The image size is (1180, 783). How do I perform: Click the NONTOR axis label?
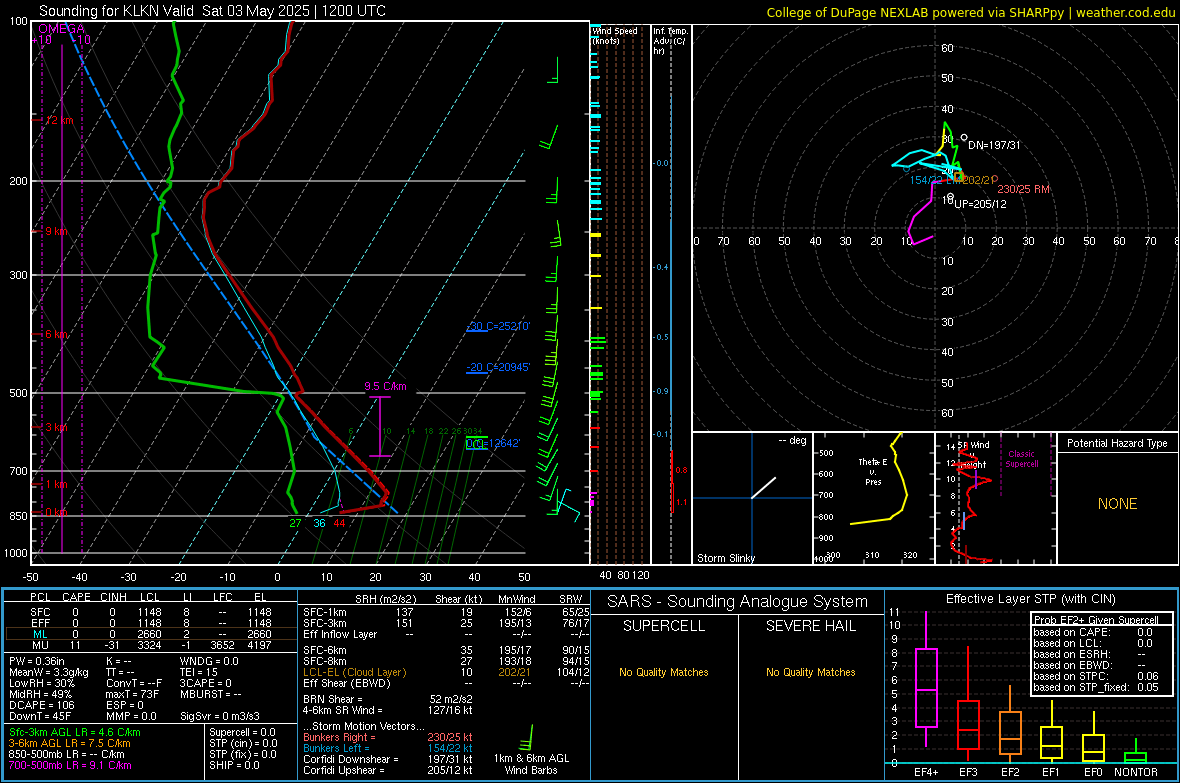point(1136,772)
